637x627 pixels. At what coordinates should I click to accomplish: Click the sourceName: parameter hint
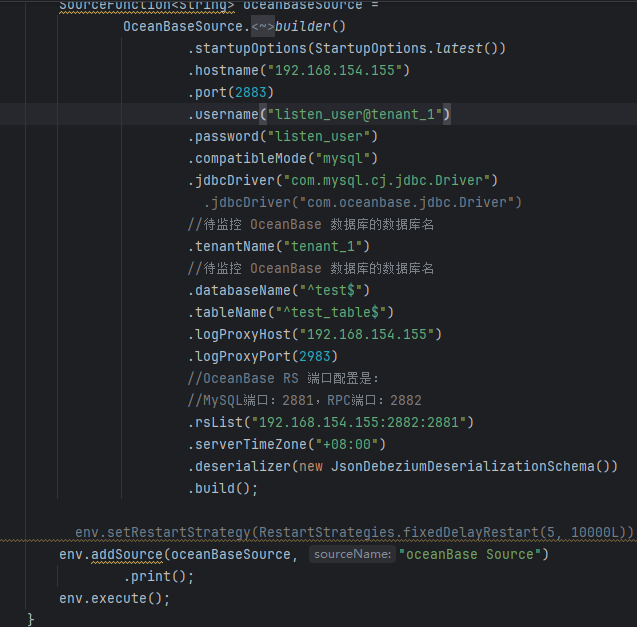352,554
